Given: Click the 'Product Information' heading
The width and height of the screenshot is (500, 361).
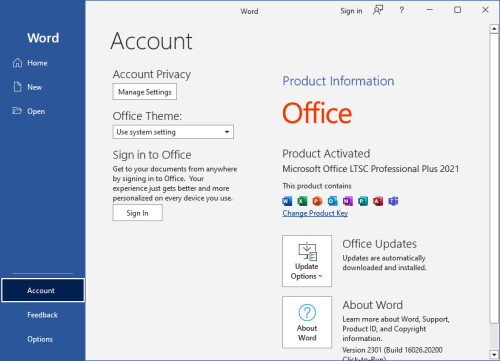Looking at the screenshot, I should [x=338, y=81].
